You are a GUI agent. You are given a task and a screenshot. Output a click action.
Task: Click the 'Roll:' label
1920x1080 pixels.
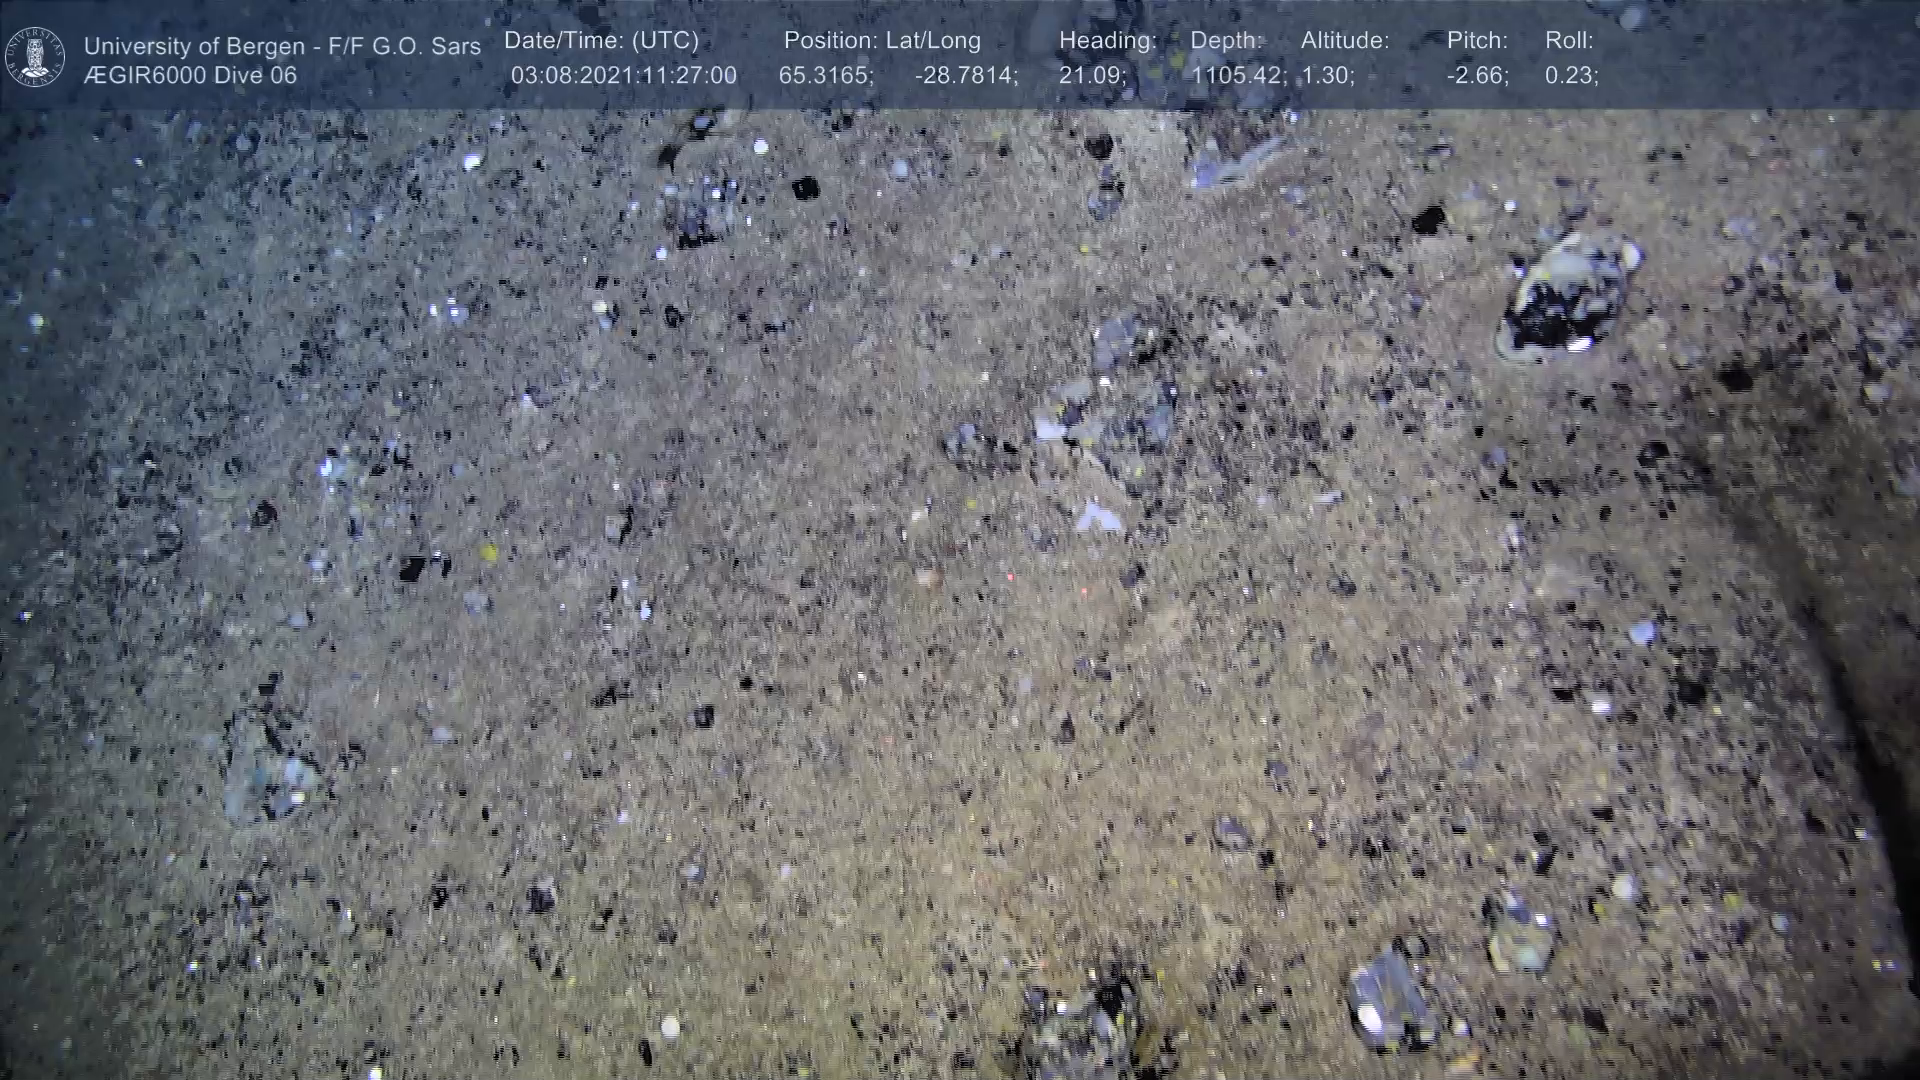click(1568, 41)
